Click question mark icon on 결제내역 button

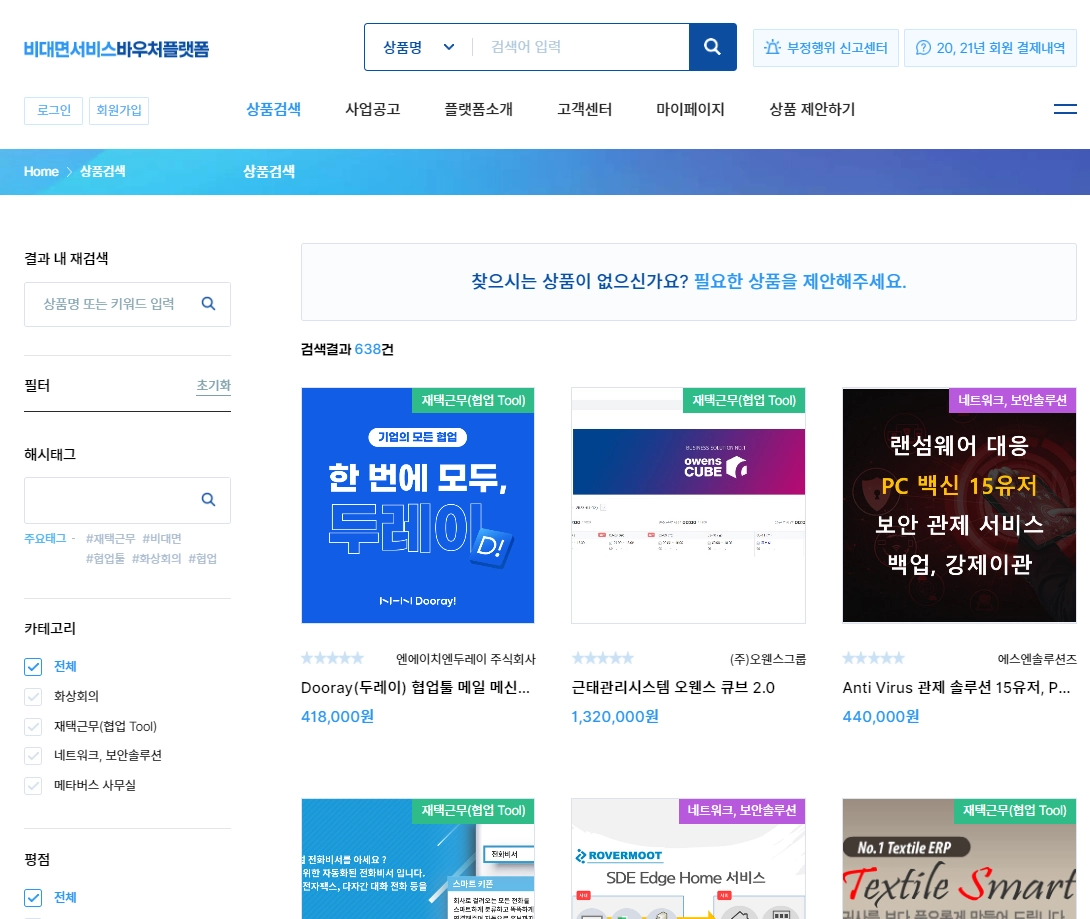[923, 47]
